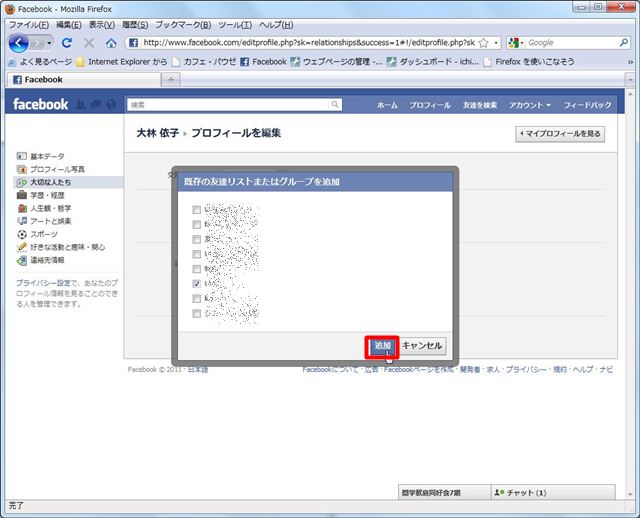
Task: Check the first checkbox in the friend list dialog
Action: pyautogui.click(x=196, y=210)
